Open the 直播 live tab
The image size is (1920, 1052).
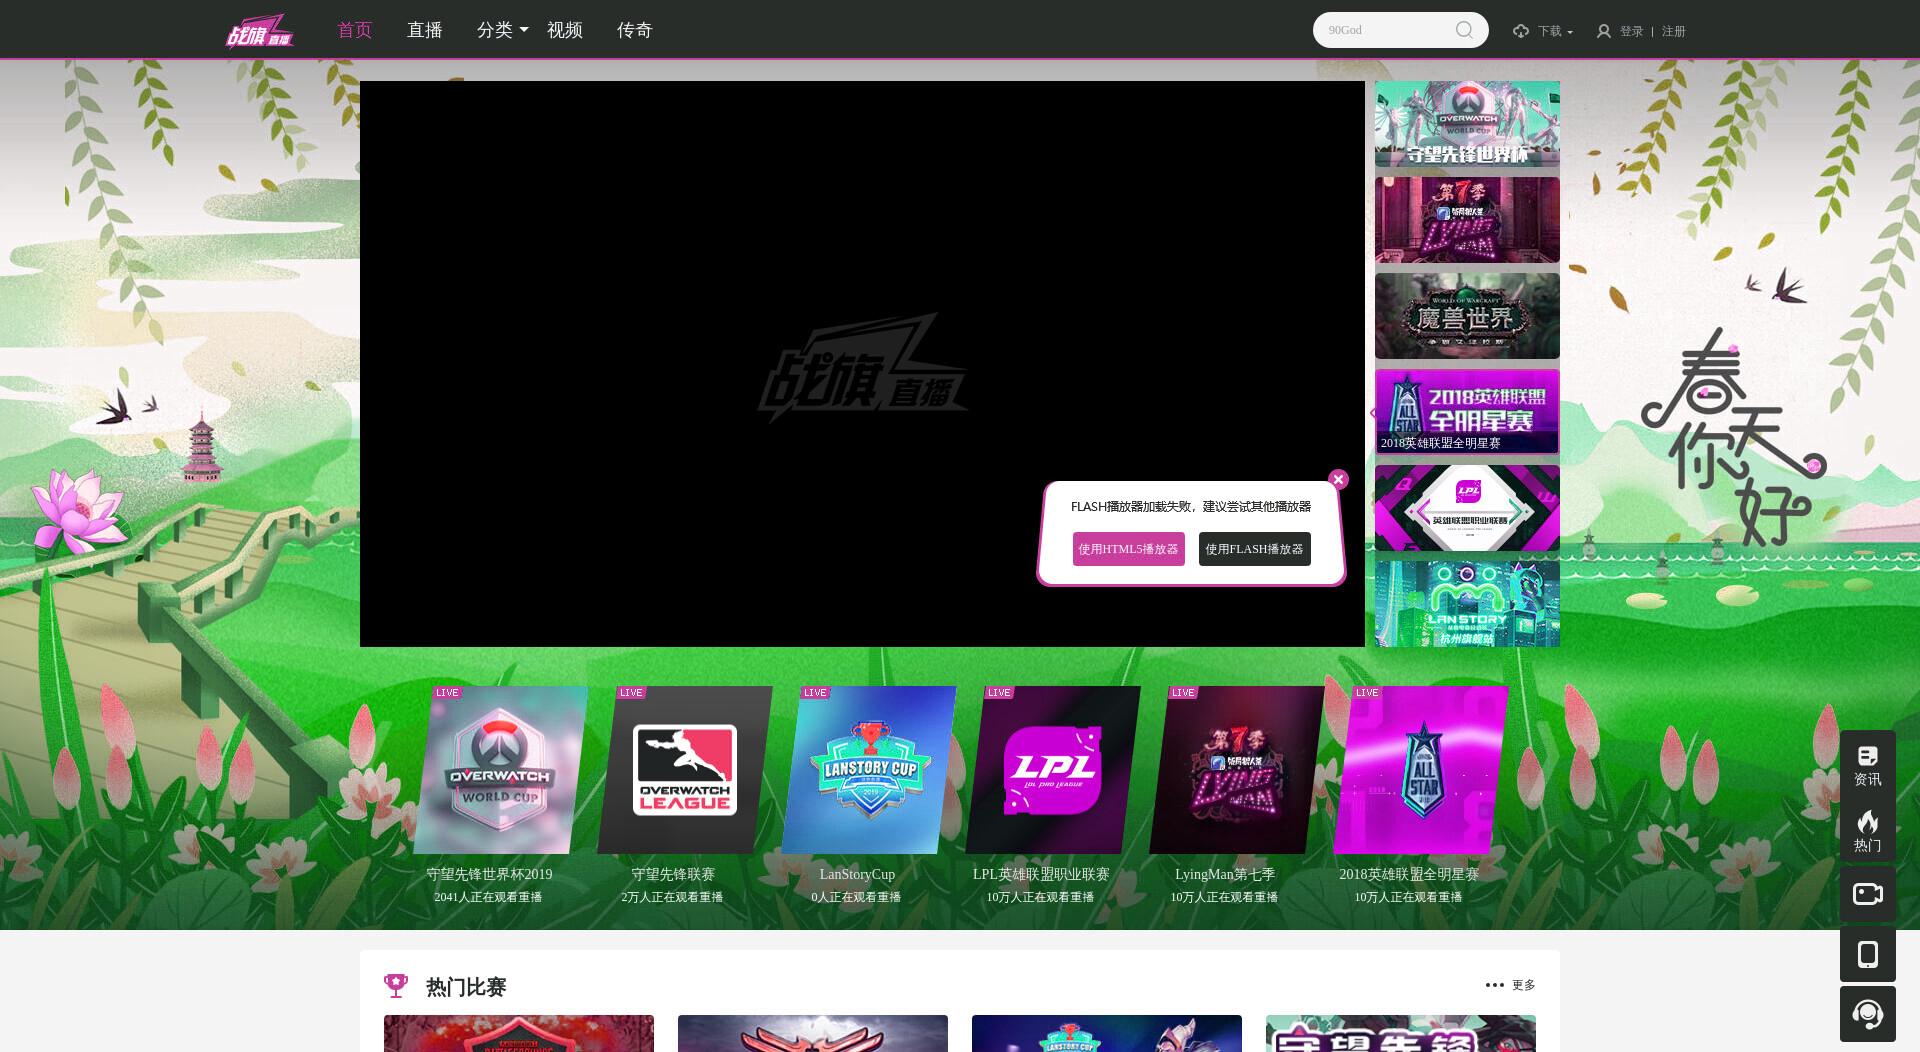pos(425,30)
